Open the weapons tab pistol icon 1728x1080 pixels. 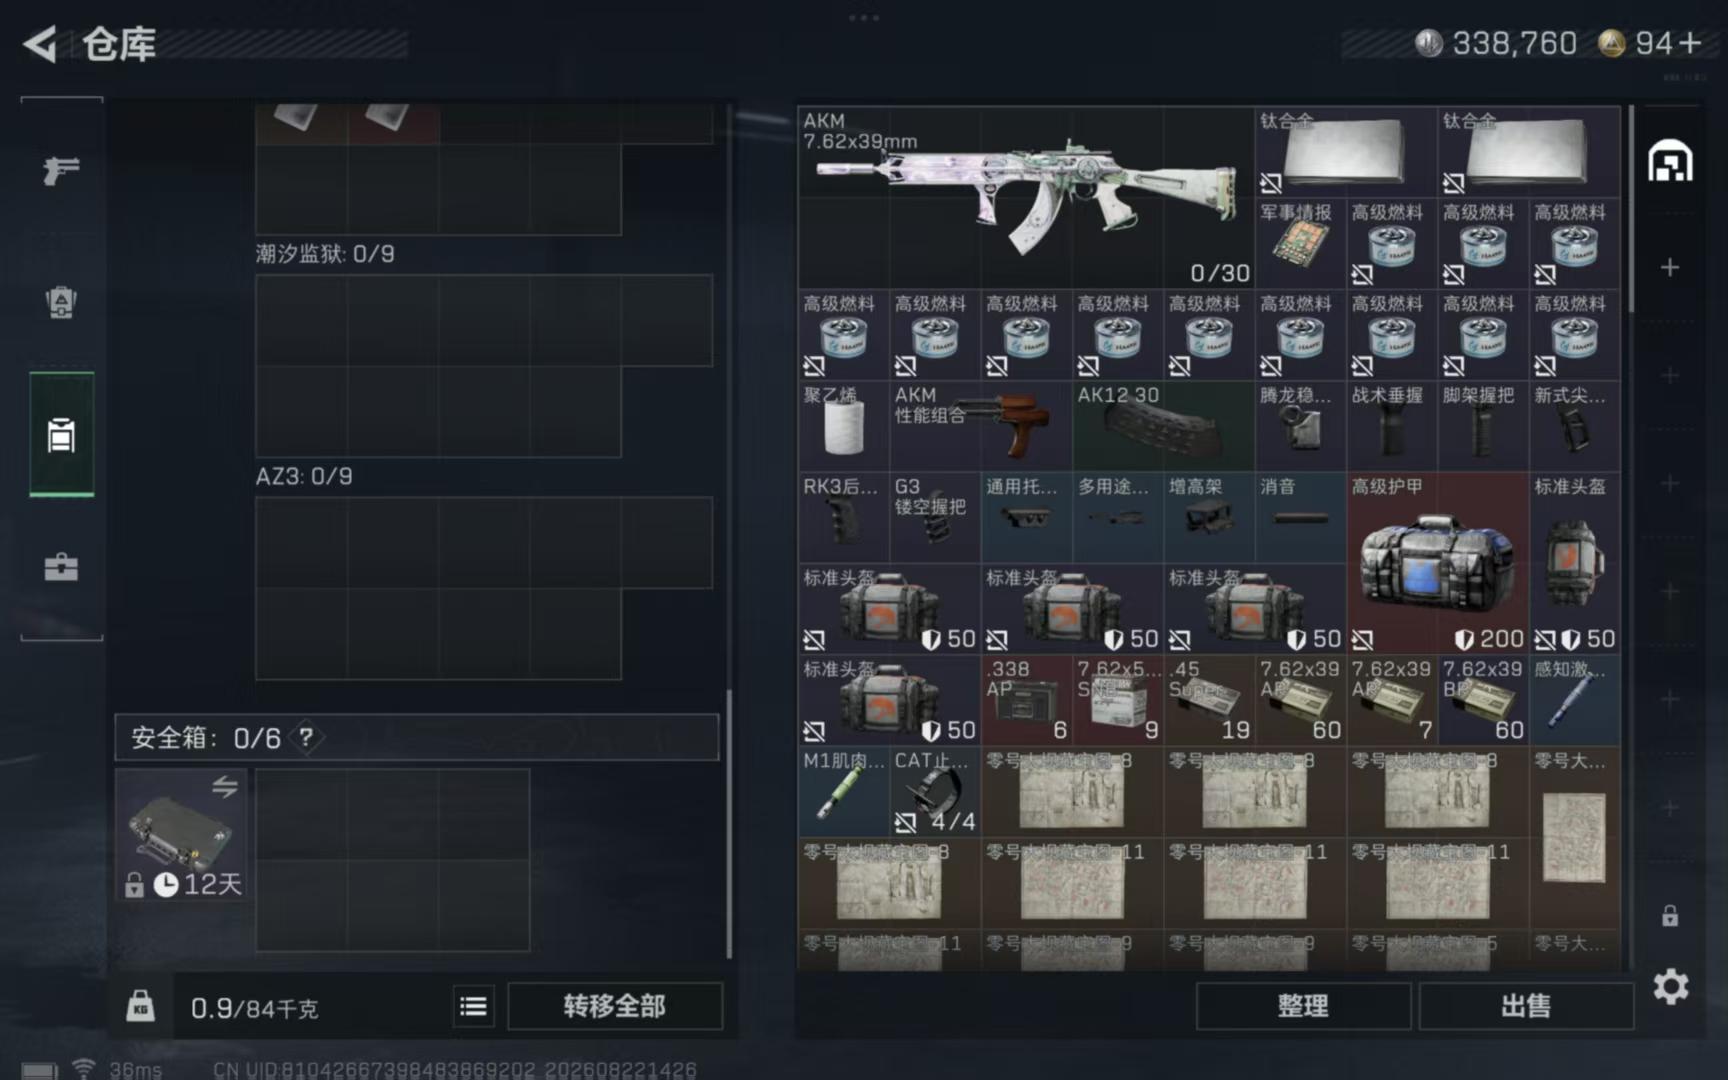(61, 170)
